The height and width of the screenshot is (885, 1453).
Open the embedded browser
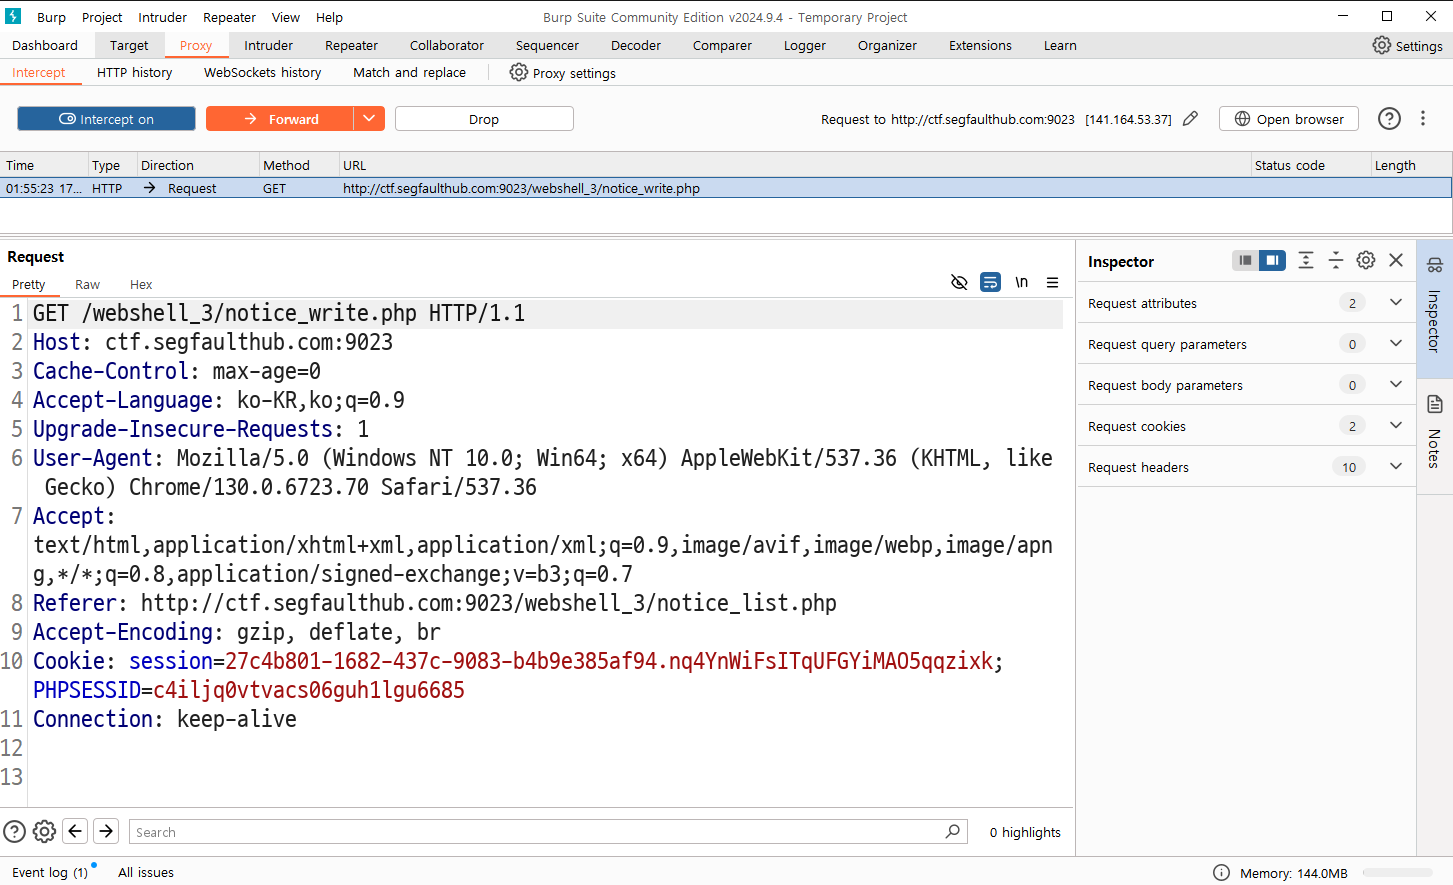1288,118
